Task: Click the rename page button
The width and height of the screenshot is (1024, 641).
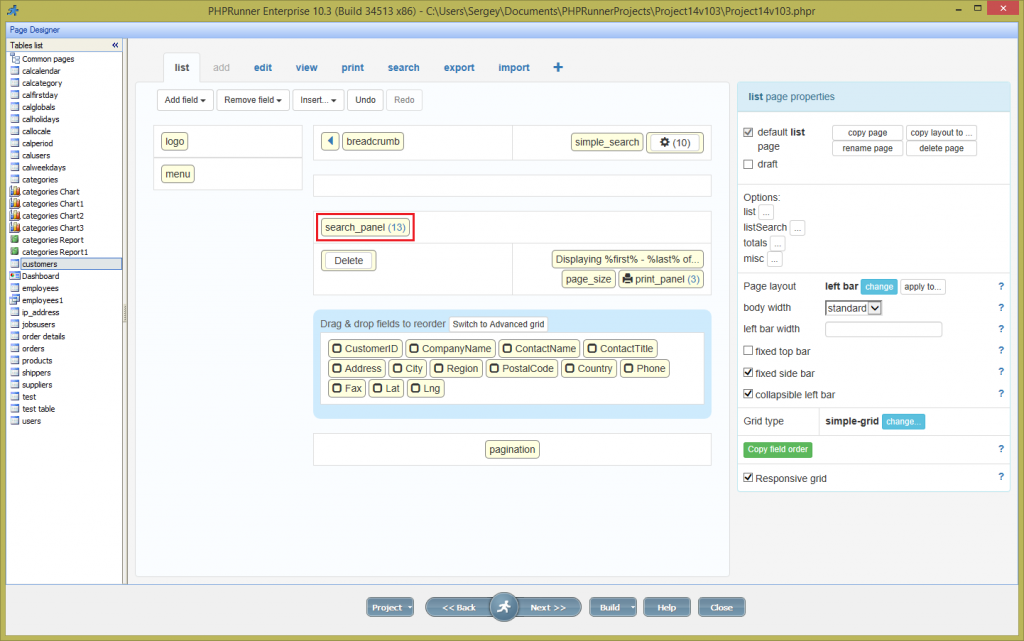Action: click(x=867, y=147)
